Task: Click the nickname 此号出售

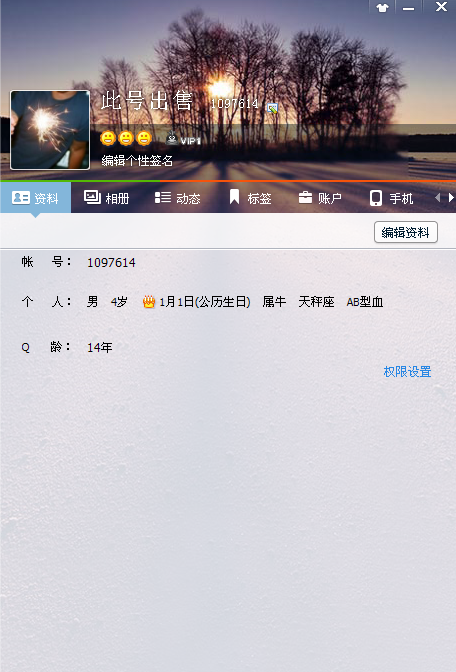Action: coord(147,101)
